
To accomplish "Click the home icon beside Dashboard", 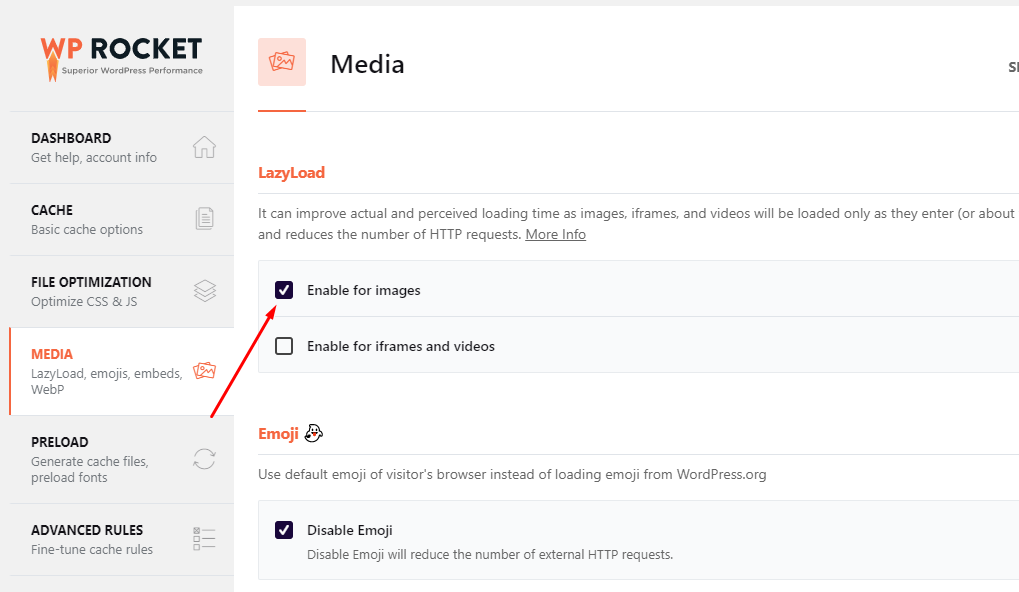I will [204, 146].
